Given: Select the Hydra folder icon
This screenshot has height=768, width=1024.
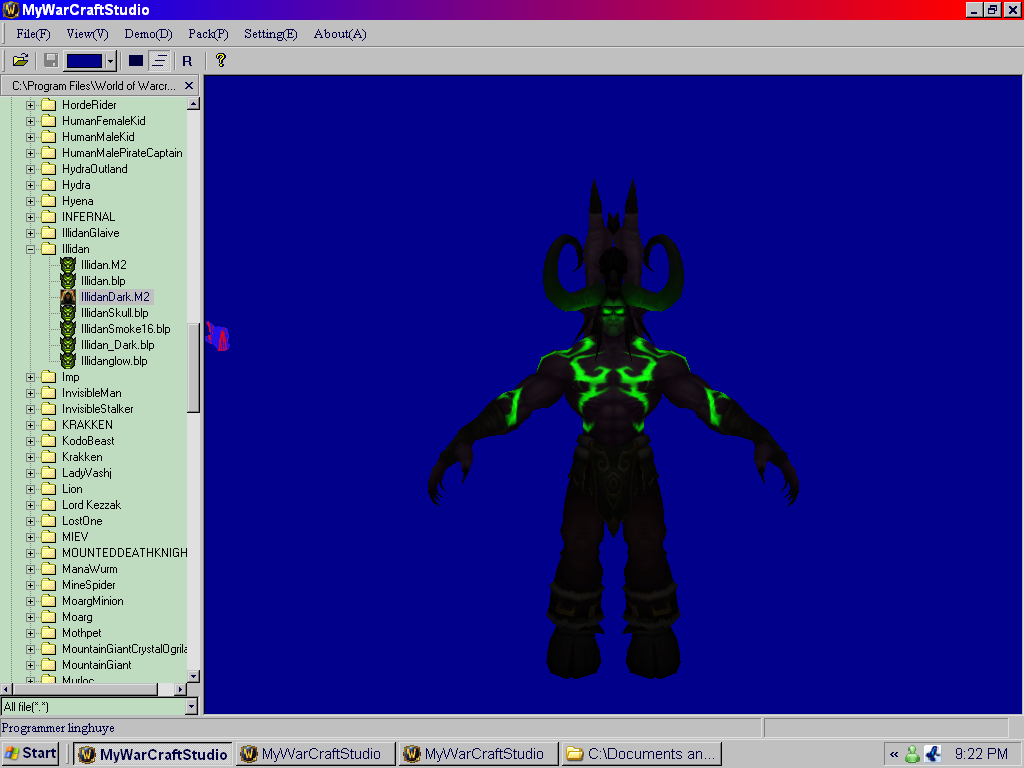Looking at the screenshot, I should (x=48, y=185).
